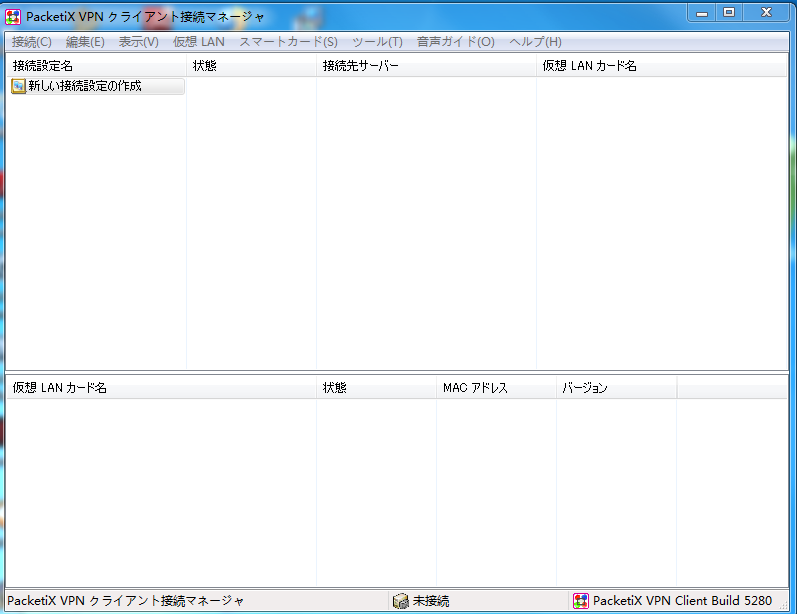Click the splitter between the two list panes

[x=398, y=373]
